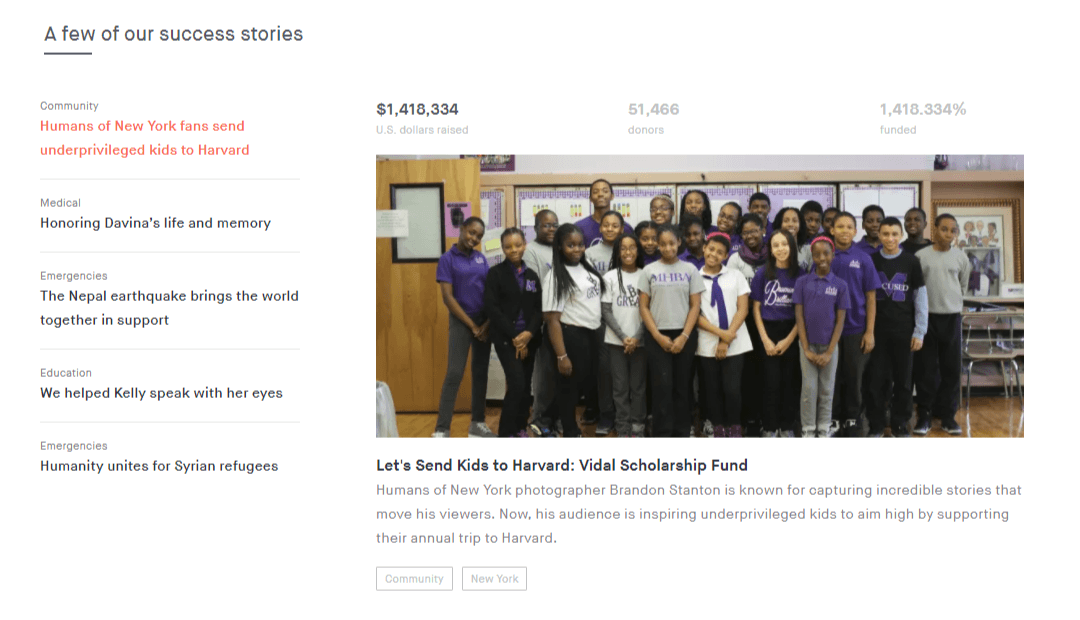Select the Humans of New York Harvard story
This screenshot has height=620, width=1080.
click(x=145, y=138)
